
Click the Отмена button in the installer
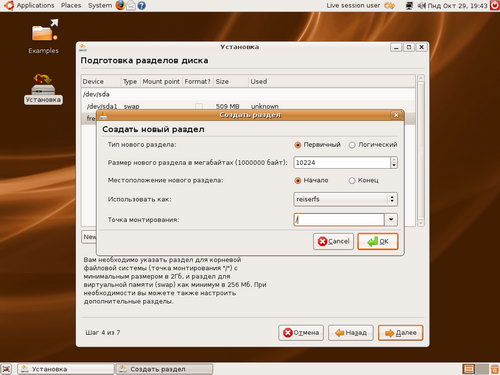pos(301,333)
